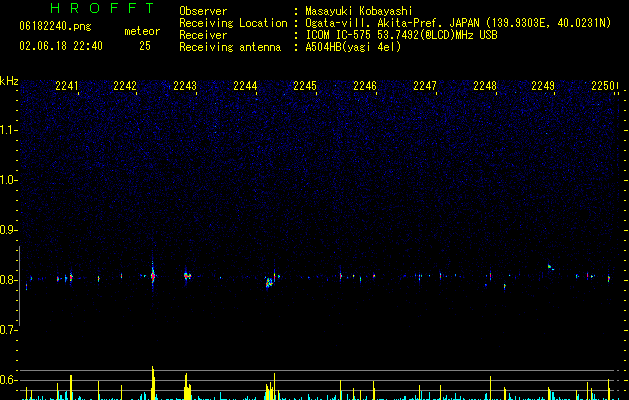Click the bright echo blob before 2245
The width and height of the screenshot is (629, 400).
click(269, 282)
